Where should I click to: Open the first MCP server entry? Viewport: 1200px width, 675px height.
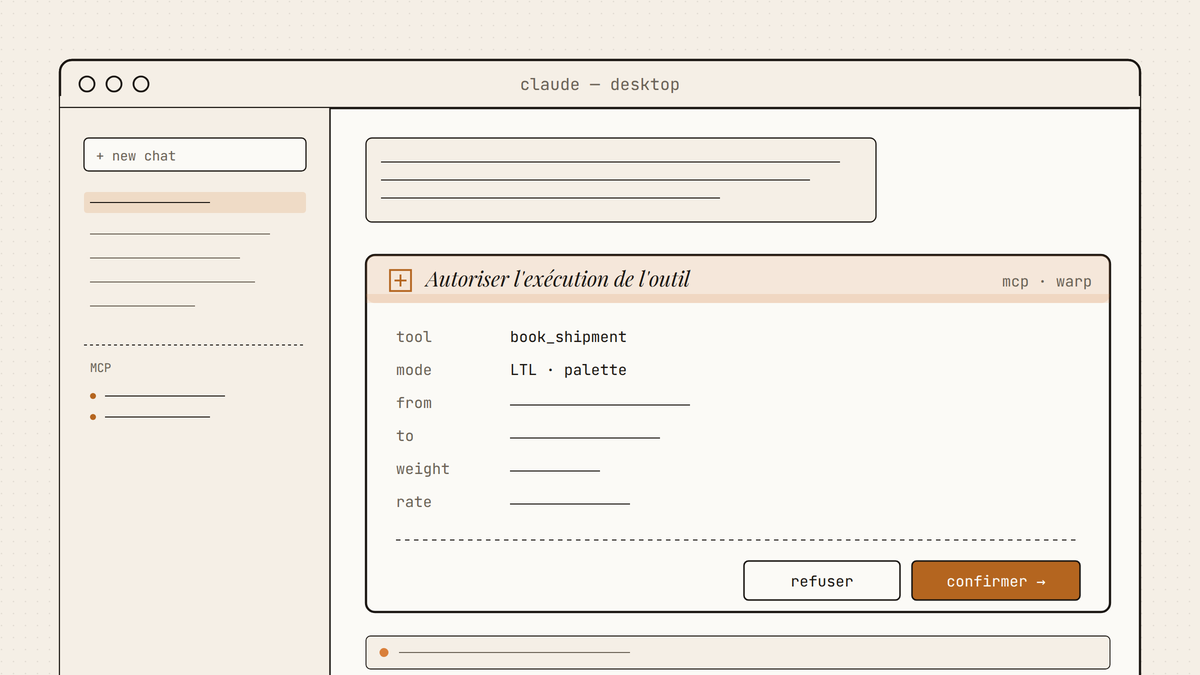[157, 396]
